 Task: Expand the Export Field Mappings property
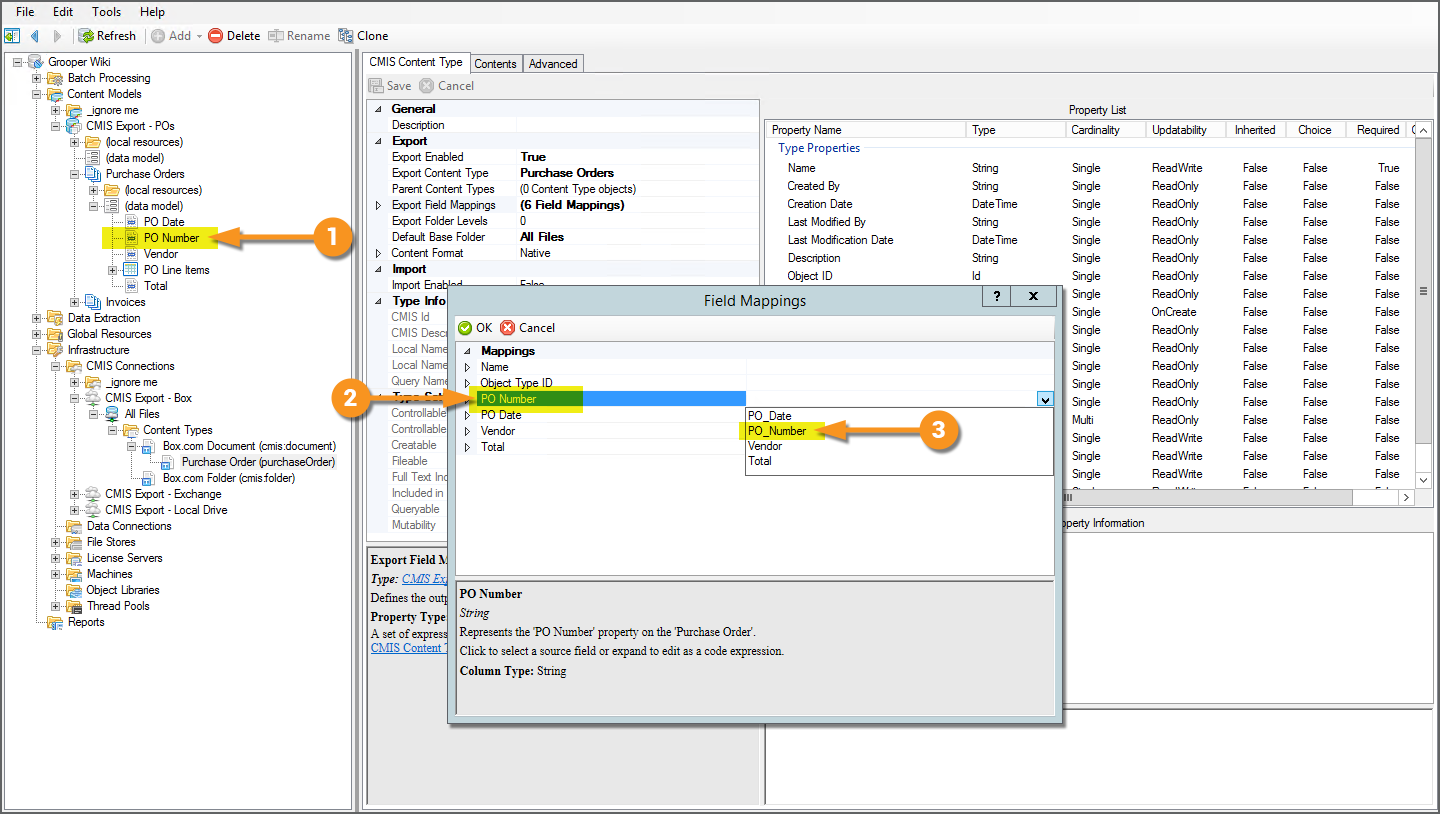378,205
